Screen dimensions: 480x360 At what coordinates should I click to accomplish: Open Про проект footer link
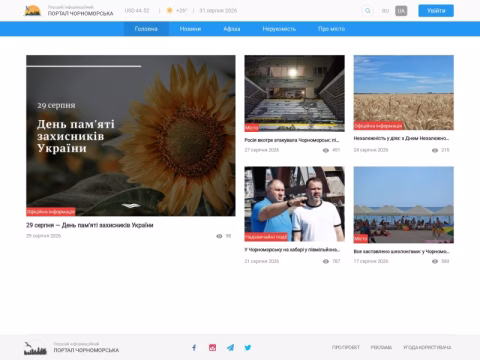tap(346, 347)
